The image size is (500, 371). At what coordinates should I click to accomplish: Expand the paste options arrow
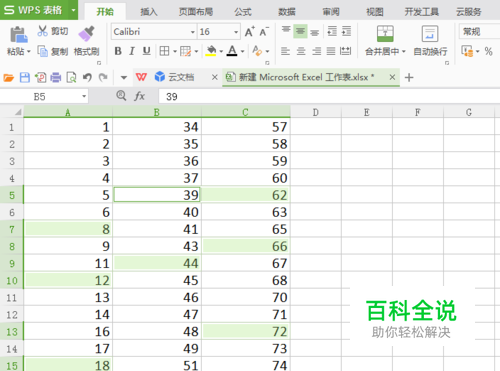pos(29,51)
